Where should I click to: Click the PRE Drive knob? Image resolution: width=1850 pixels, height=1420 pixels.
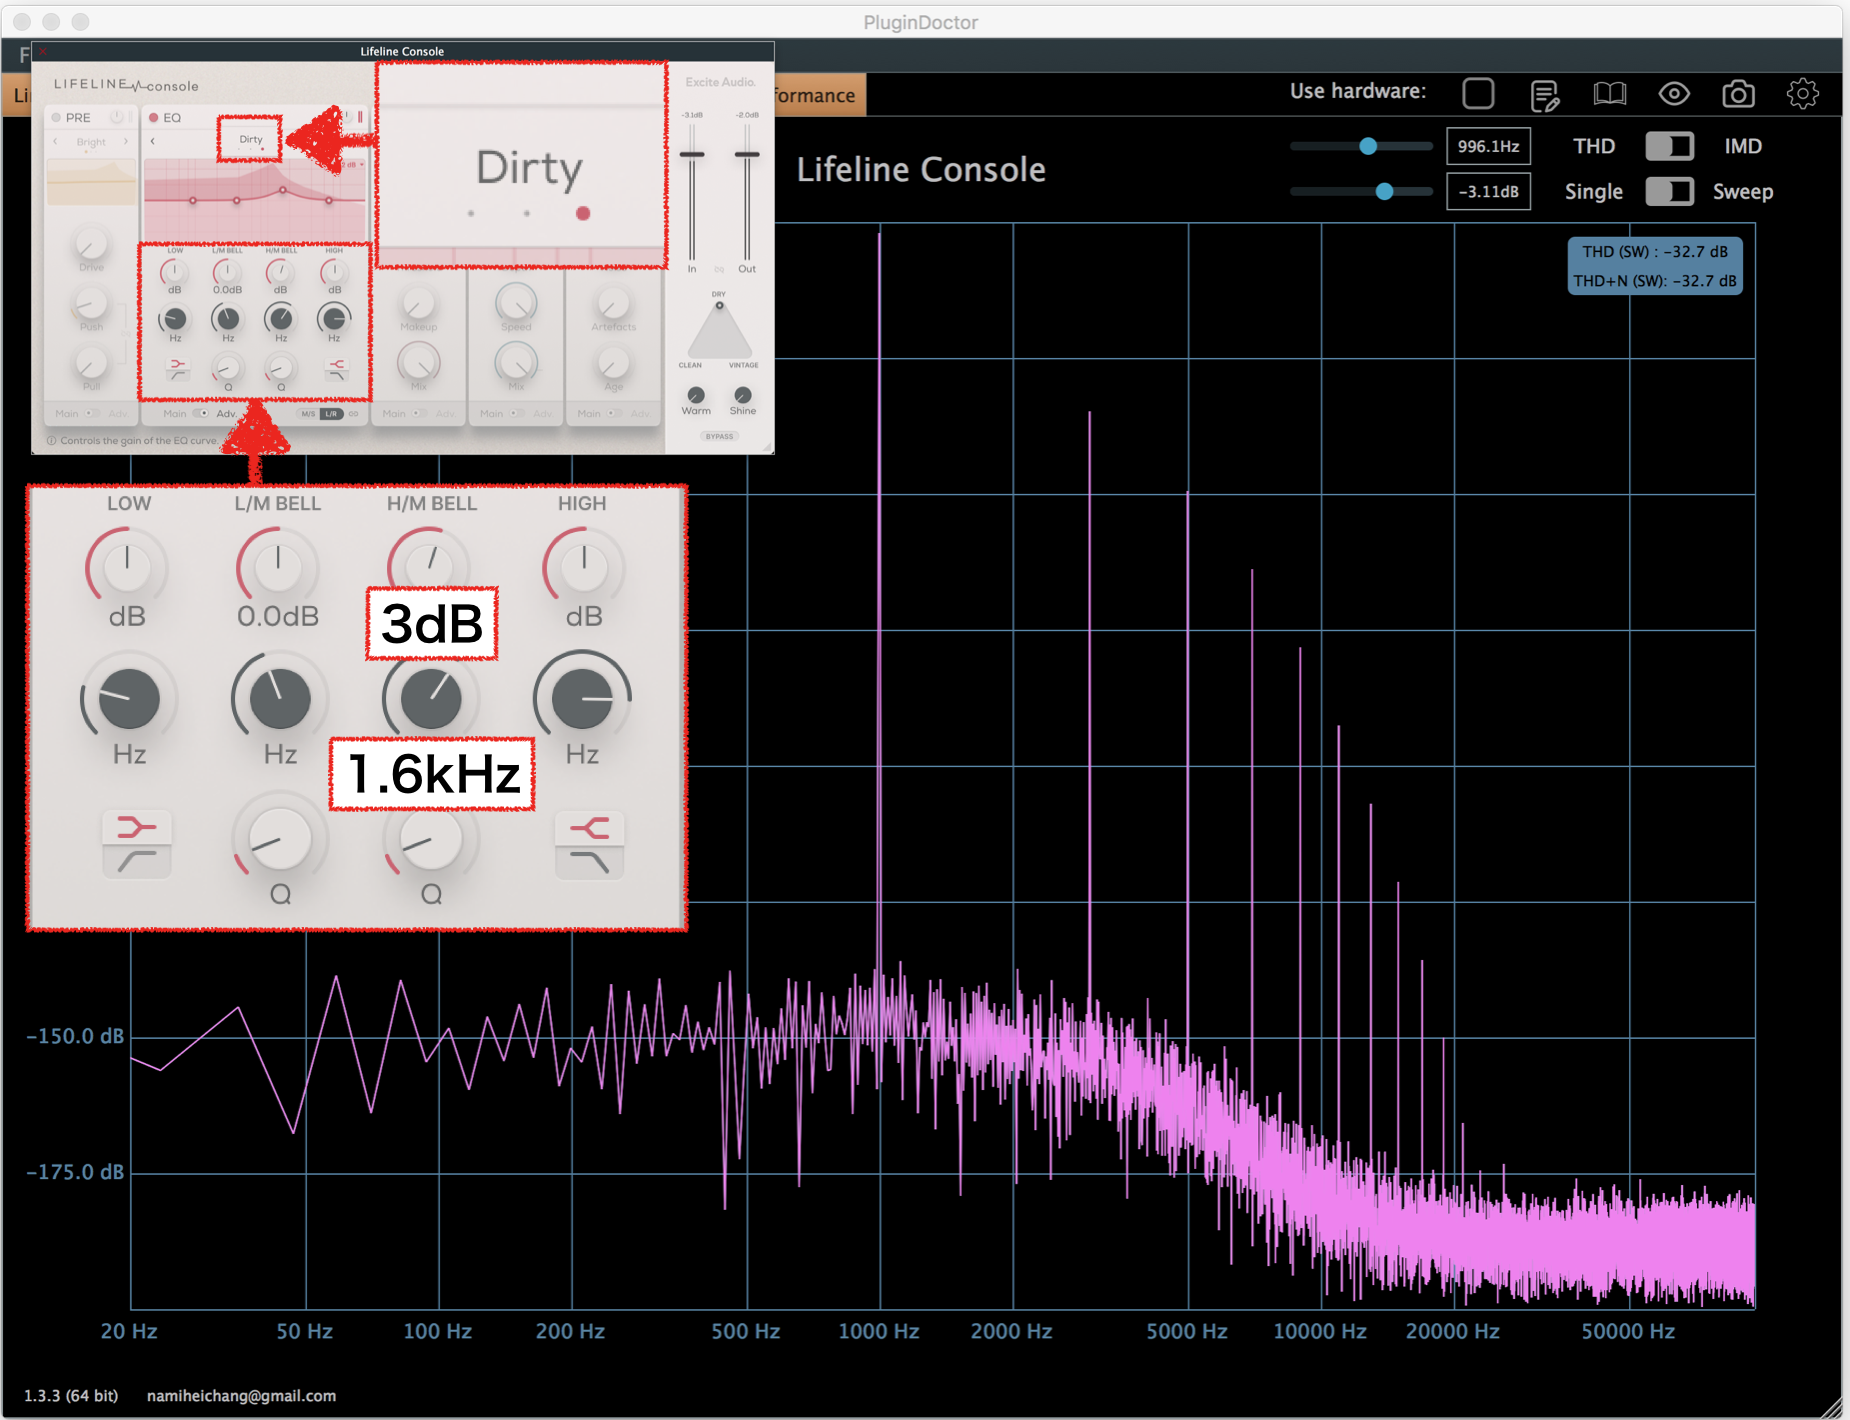[91, 243]
